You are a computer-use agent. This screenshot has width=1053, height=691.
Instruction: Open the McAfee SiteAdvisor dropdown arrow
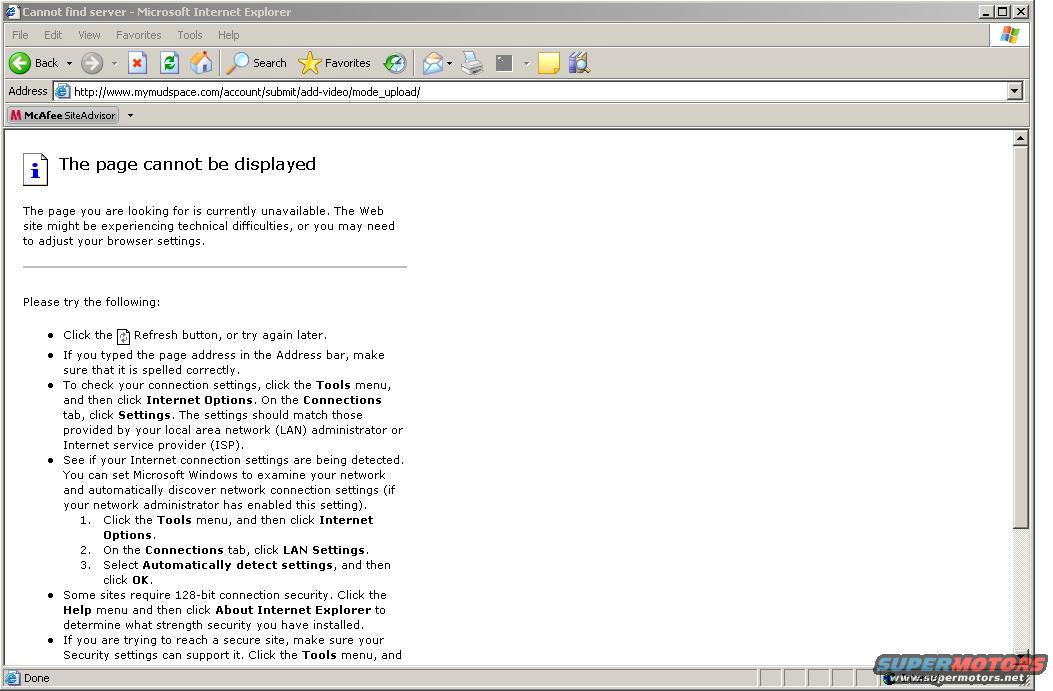[x=130, y=116]
